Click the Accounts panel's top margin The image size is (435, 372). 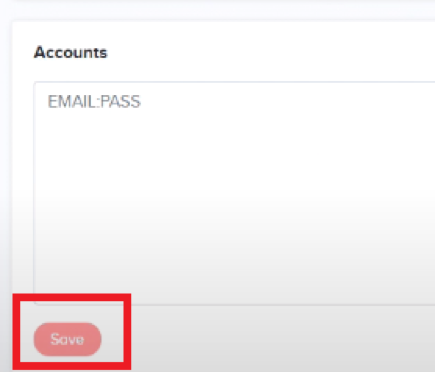click(223, 32)
